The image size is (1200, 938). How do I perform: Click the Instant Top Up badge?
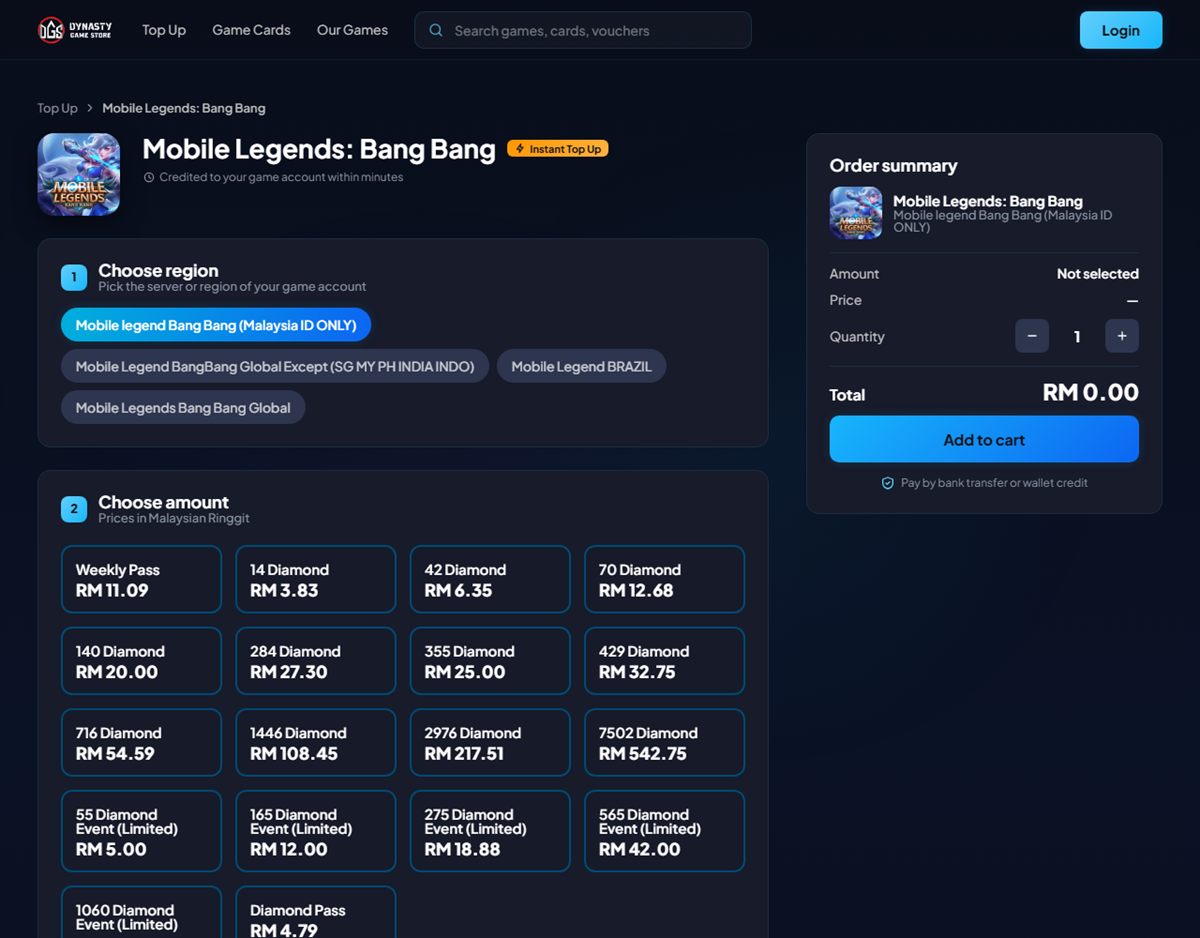(558, 149)
